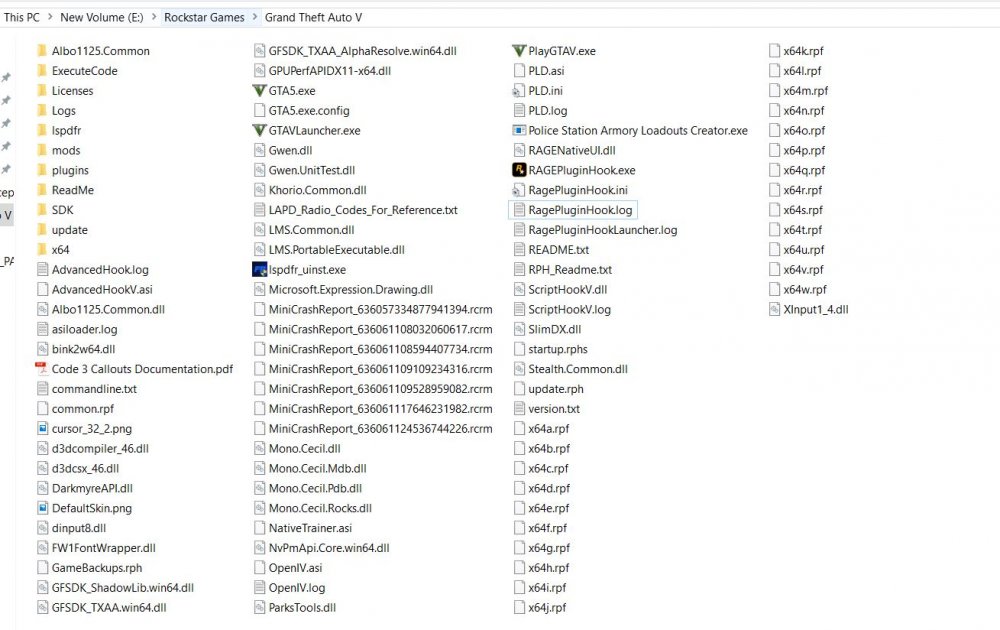Select the plugins folder

(70, 170)
